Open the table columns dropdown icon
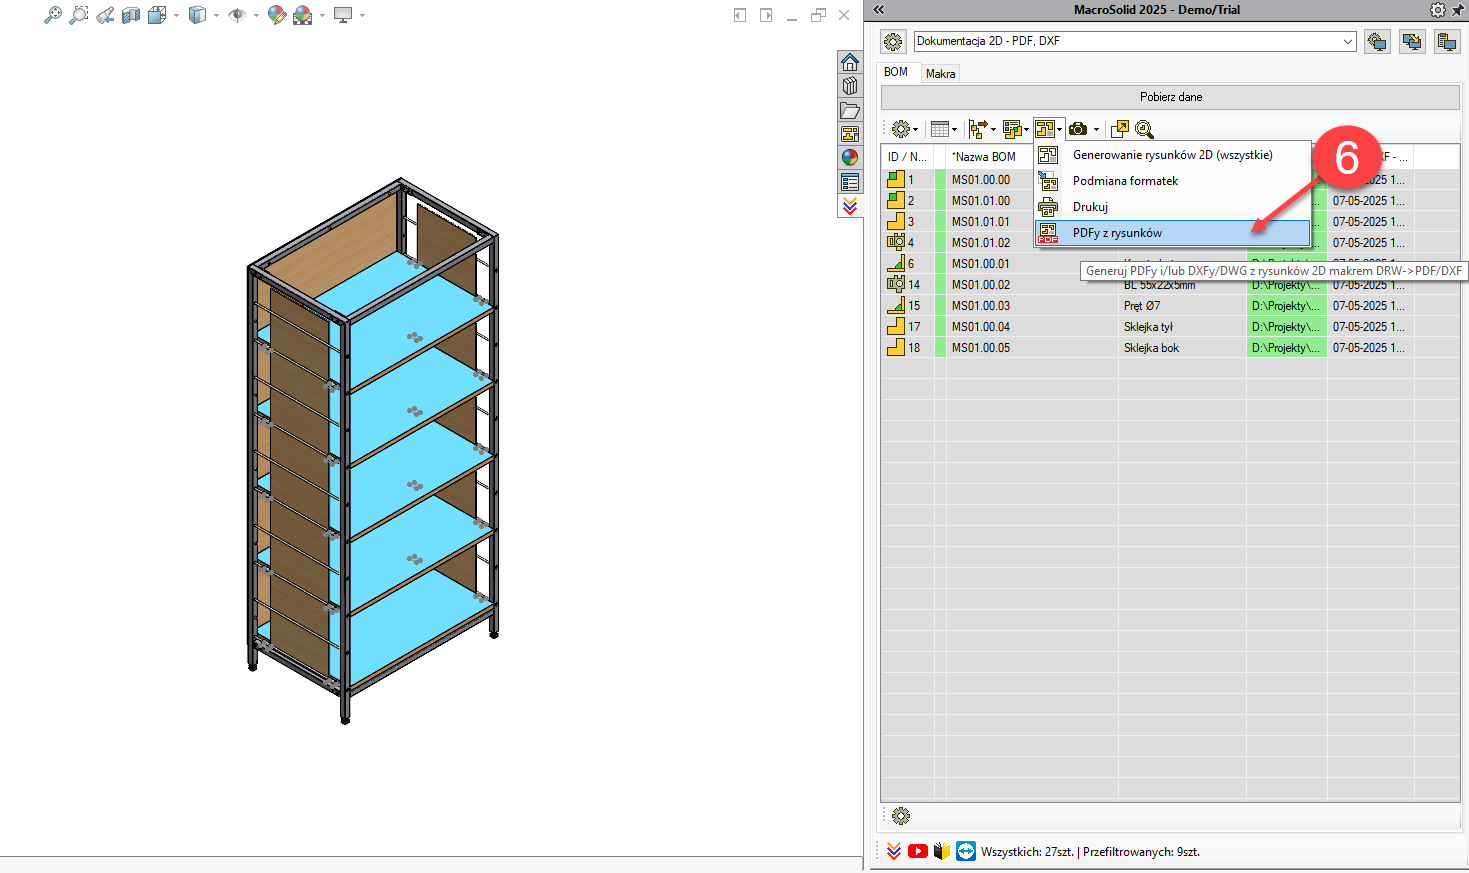The image size is (1469, 873). [943, 129]
